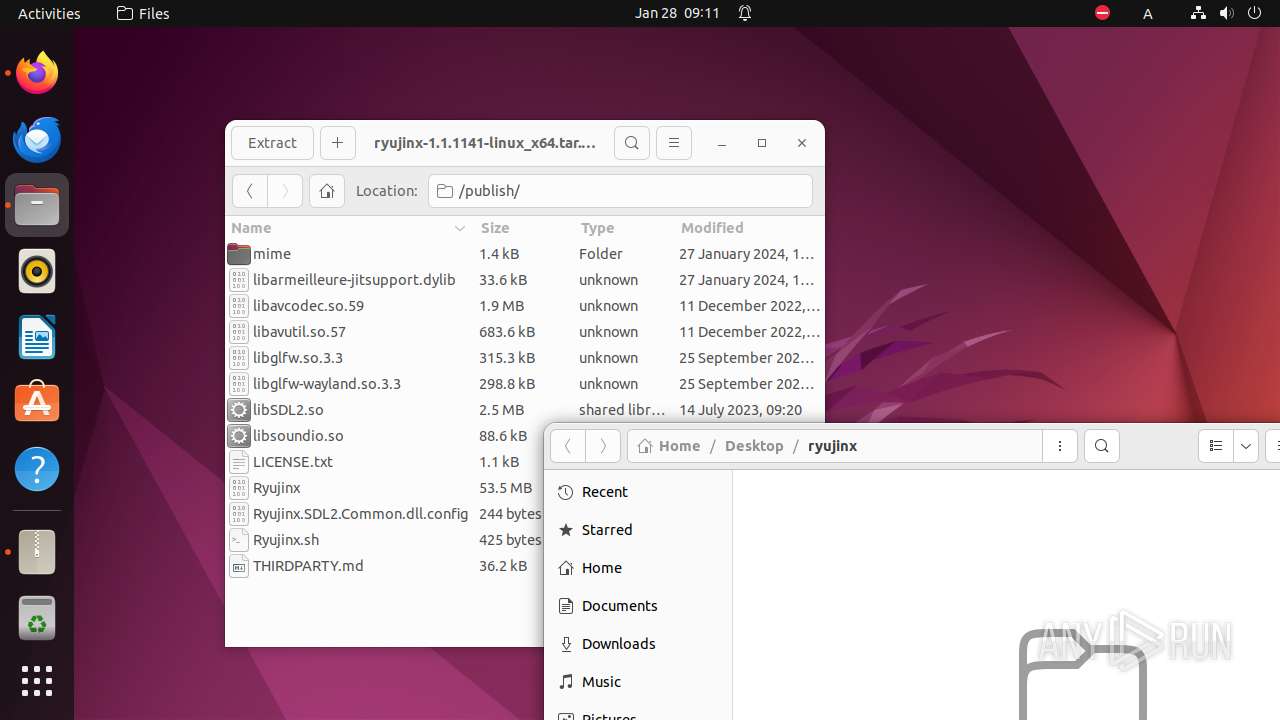Image resolution: width=1280 pixels, height=720 pixels.
Task: Select LICENSE.txt in the archive
Action: click(385, 462)
